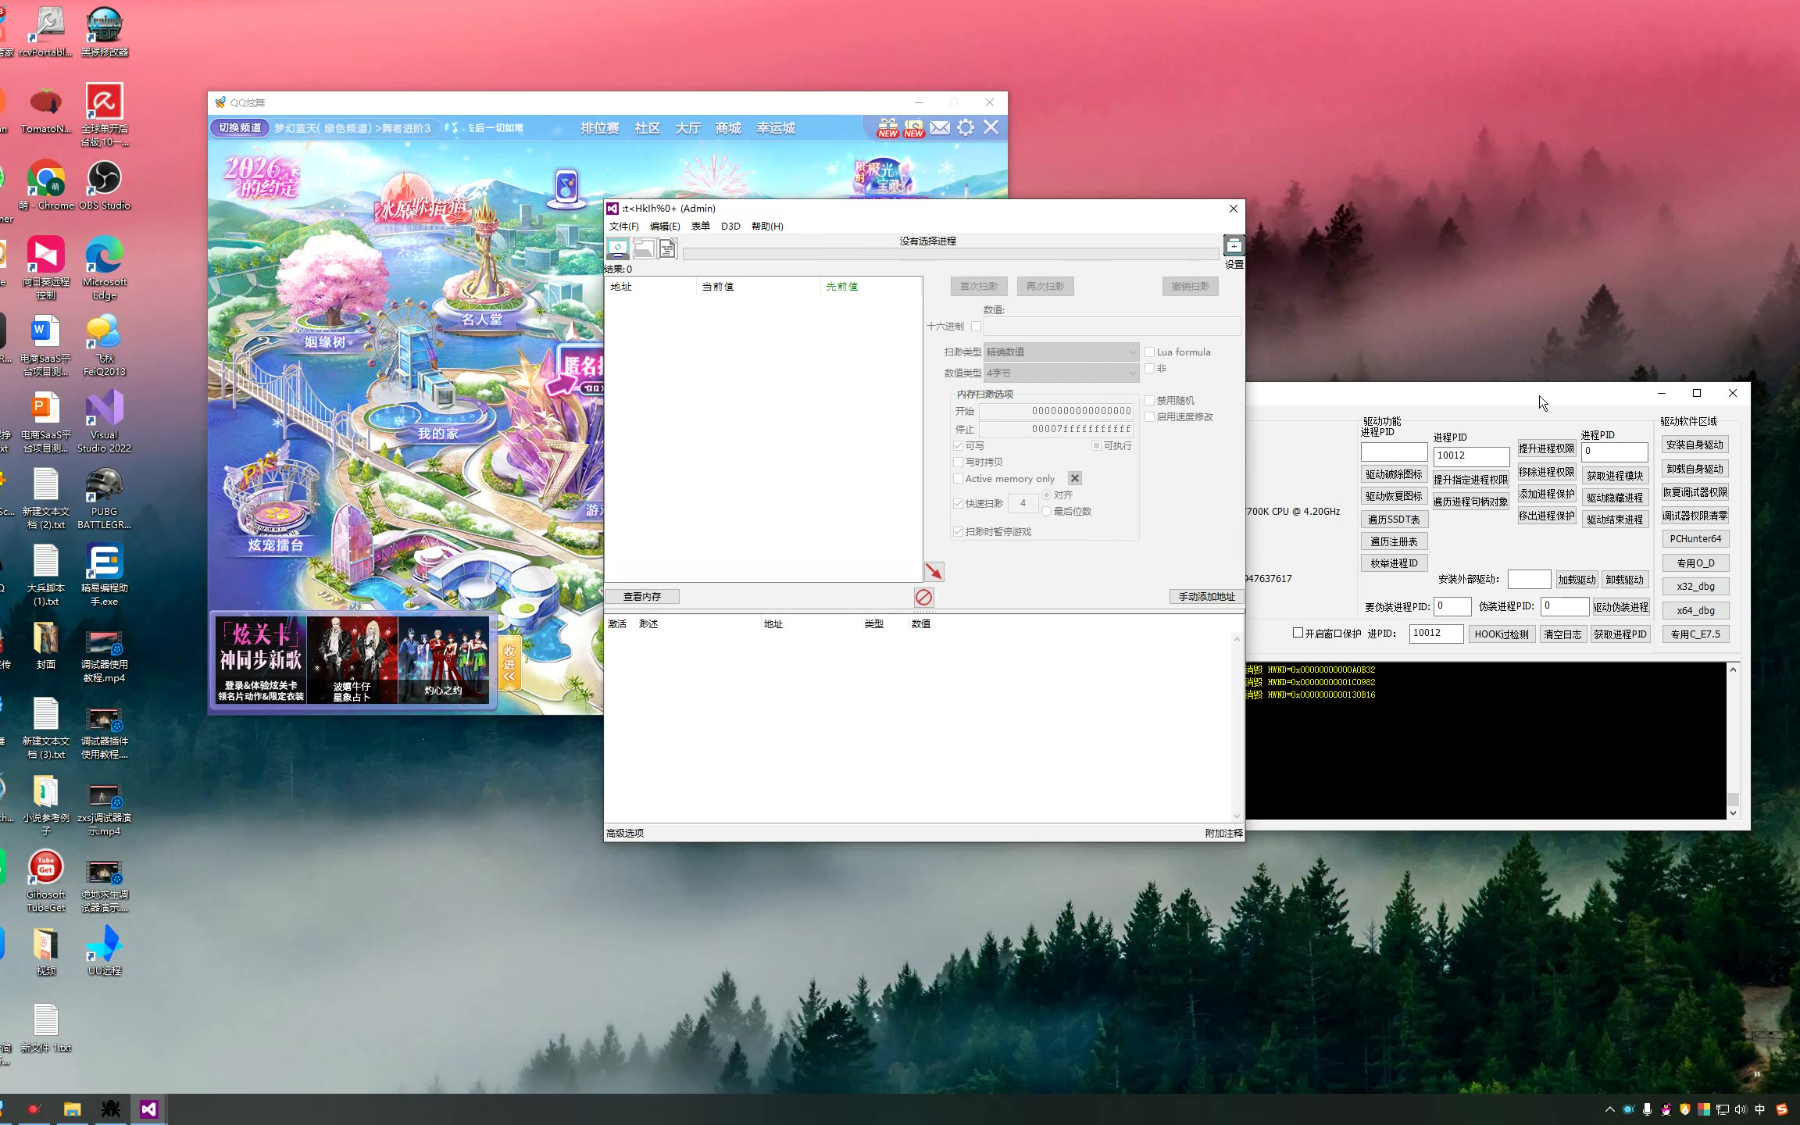Expand the 数值类型 value type dropdown
This screenshot has width=1800, height=1125.
[x=1061, y=373]
